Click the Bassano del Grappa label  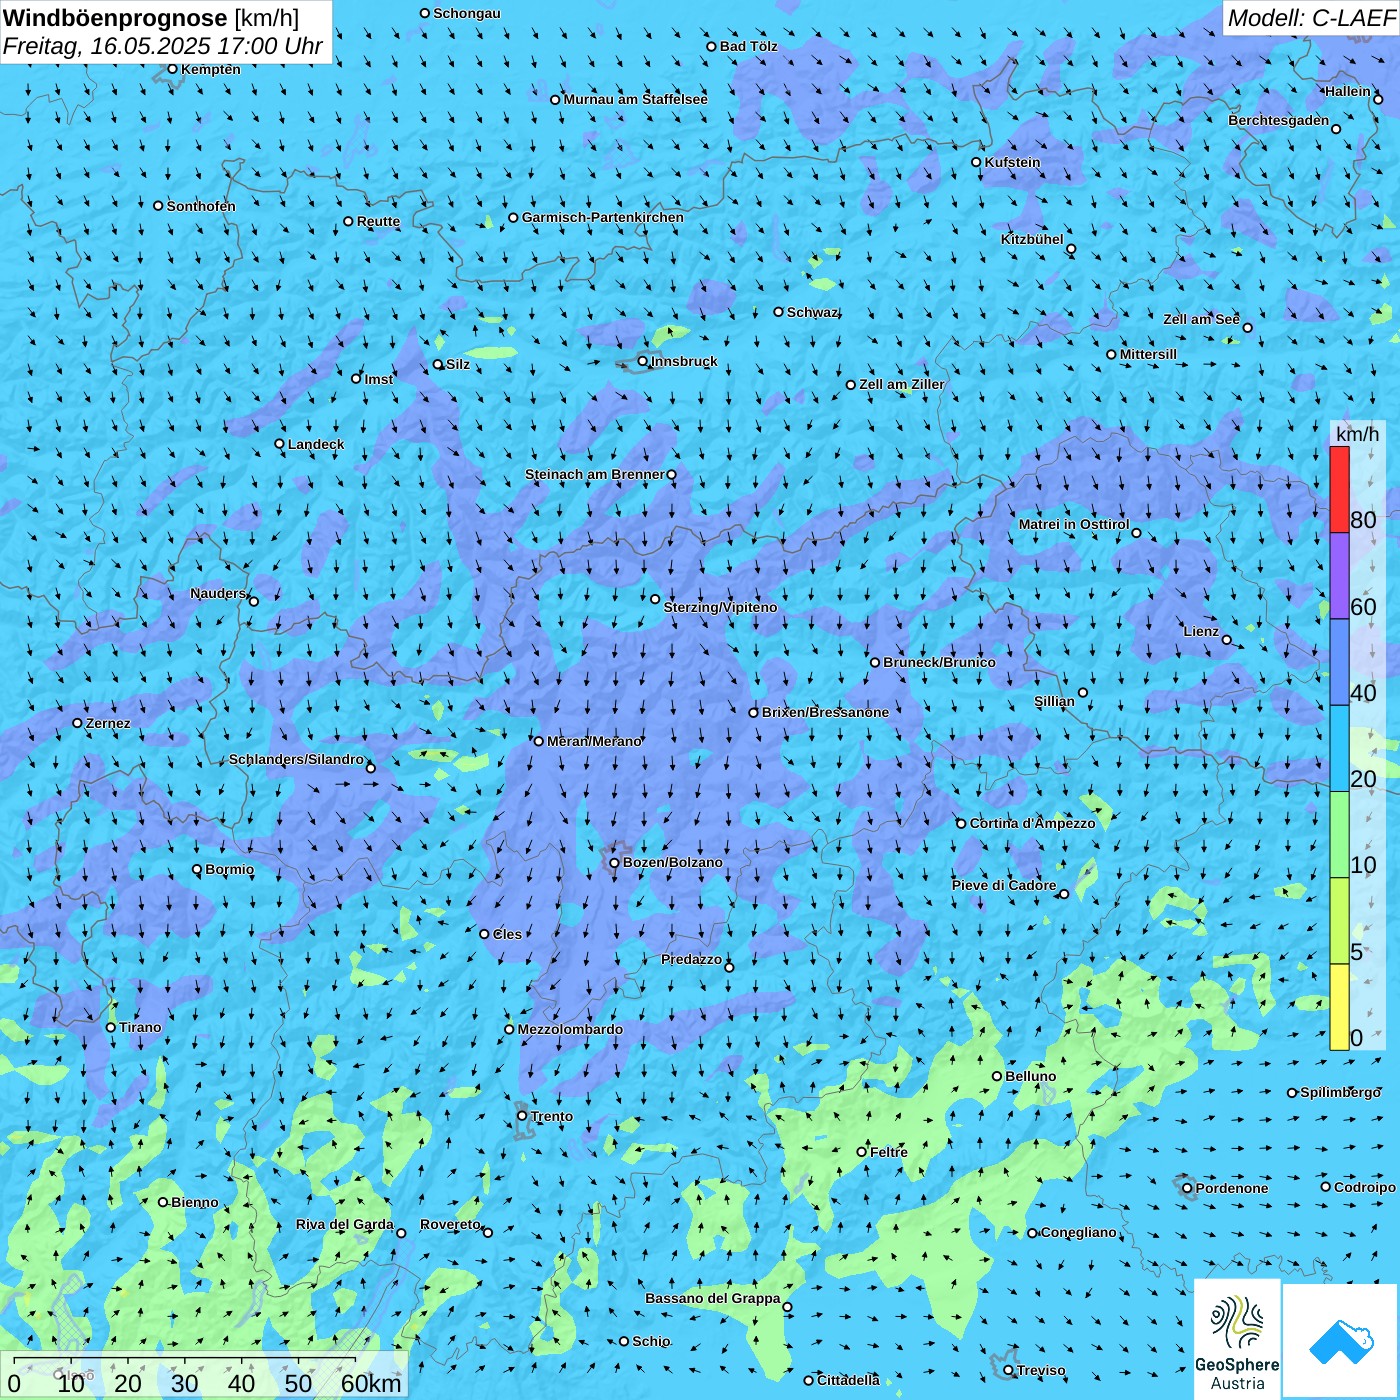[713, 1298]
